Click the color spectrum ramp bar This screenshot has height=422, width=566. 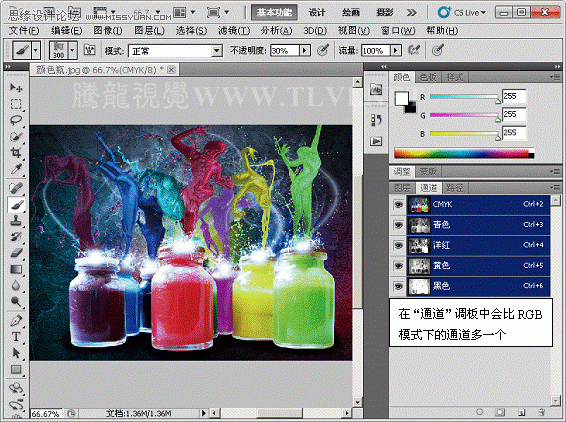pyautogui.click(x=464, y=153)
